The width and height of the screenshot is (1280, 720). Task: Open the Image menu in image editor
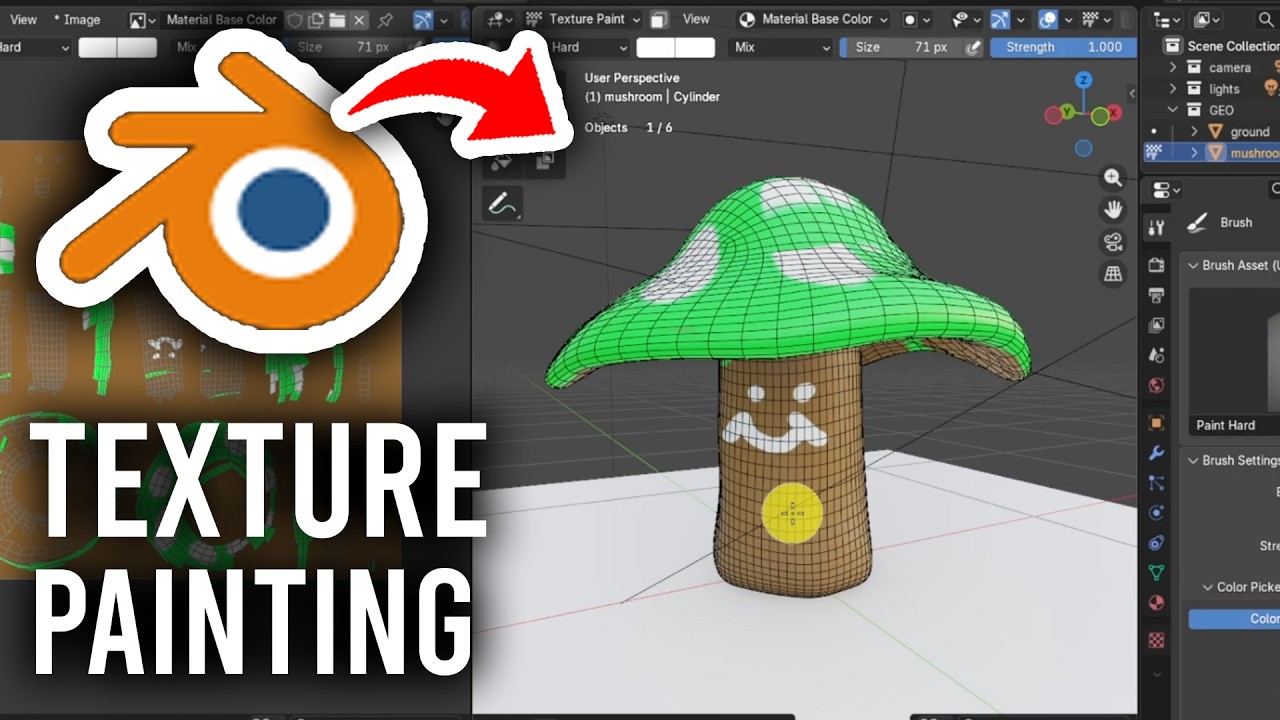76,19
